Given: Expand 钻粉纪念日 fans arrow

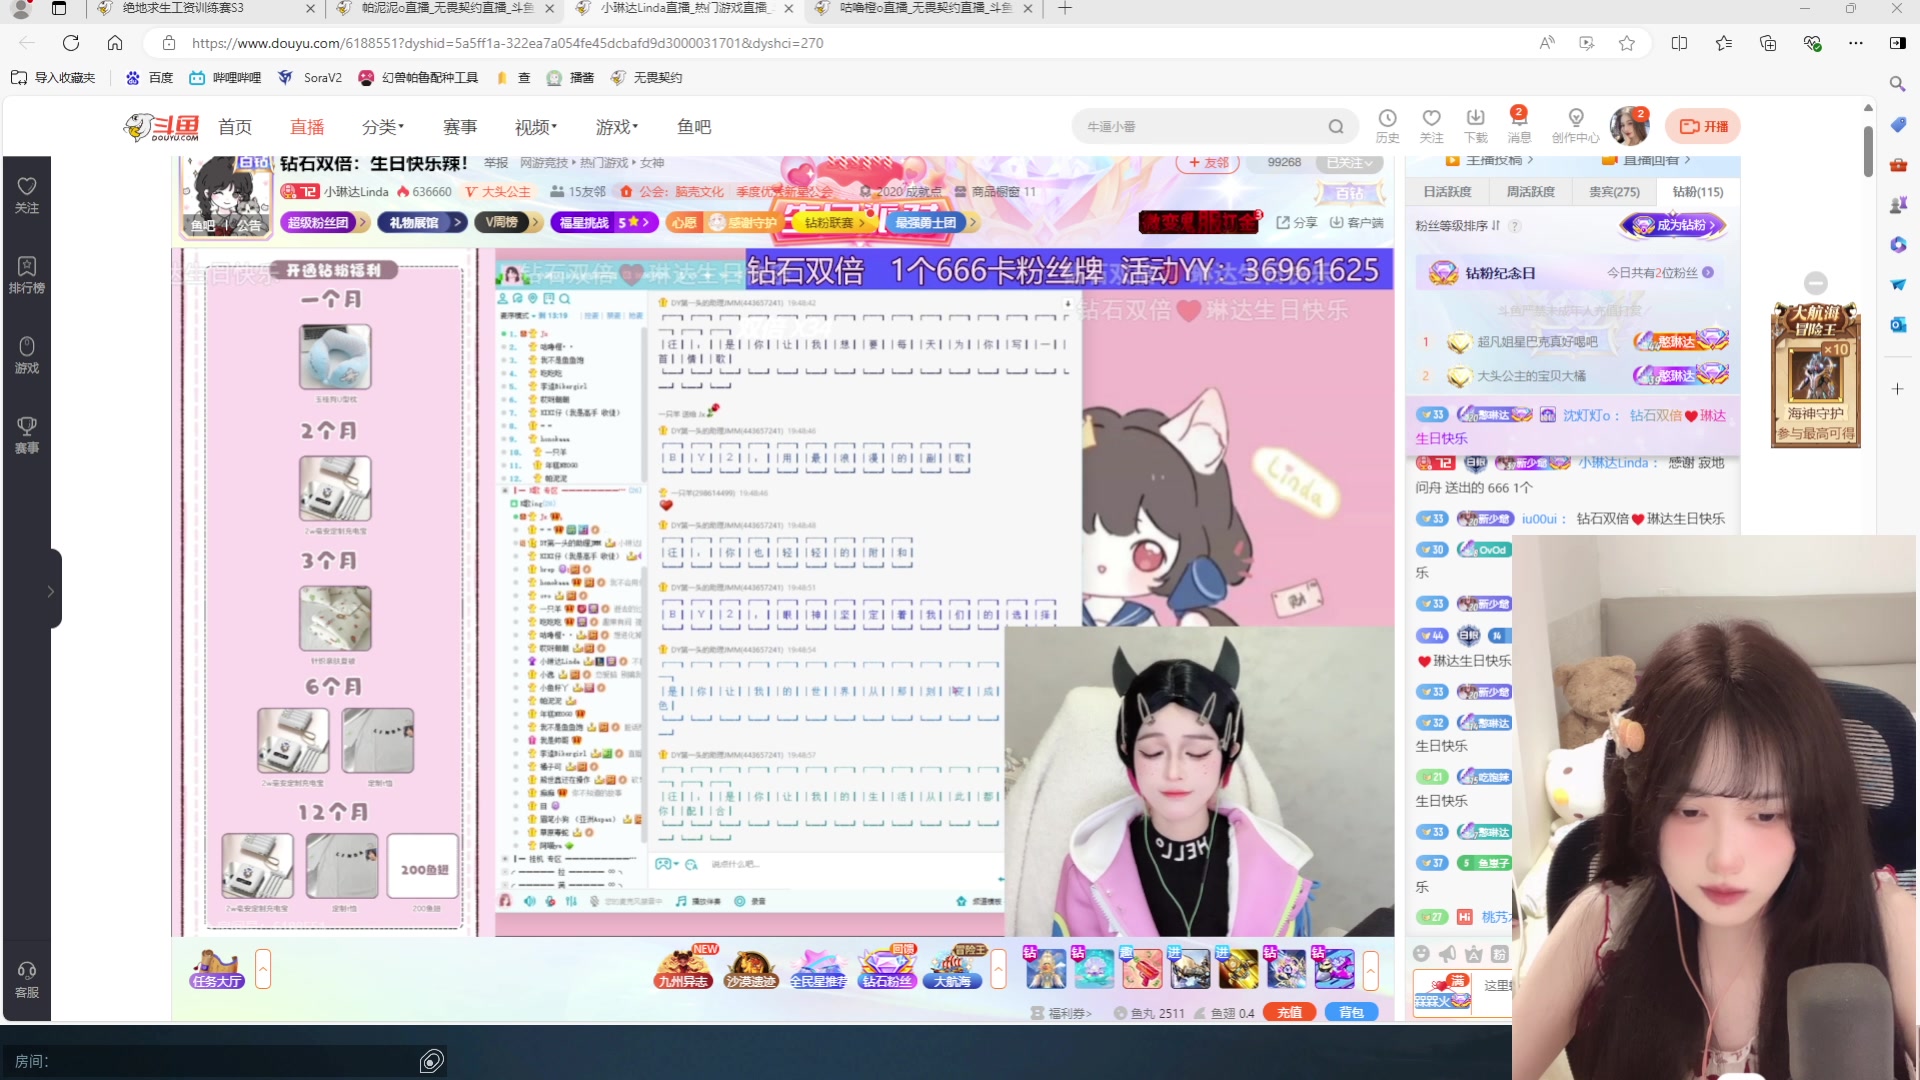Looking at the screenshot, I should [1708, 272].
